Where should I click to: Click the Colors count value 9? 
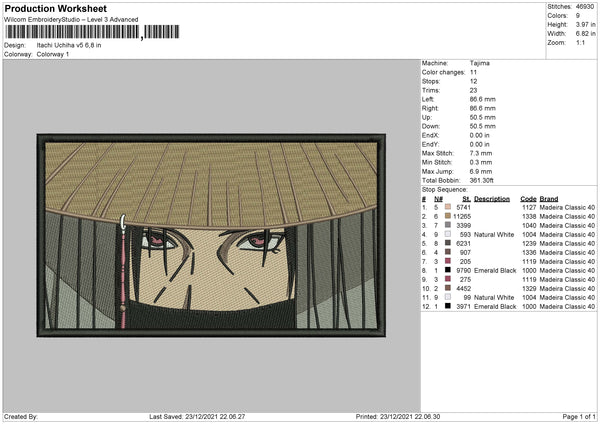click(578, 16)
